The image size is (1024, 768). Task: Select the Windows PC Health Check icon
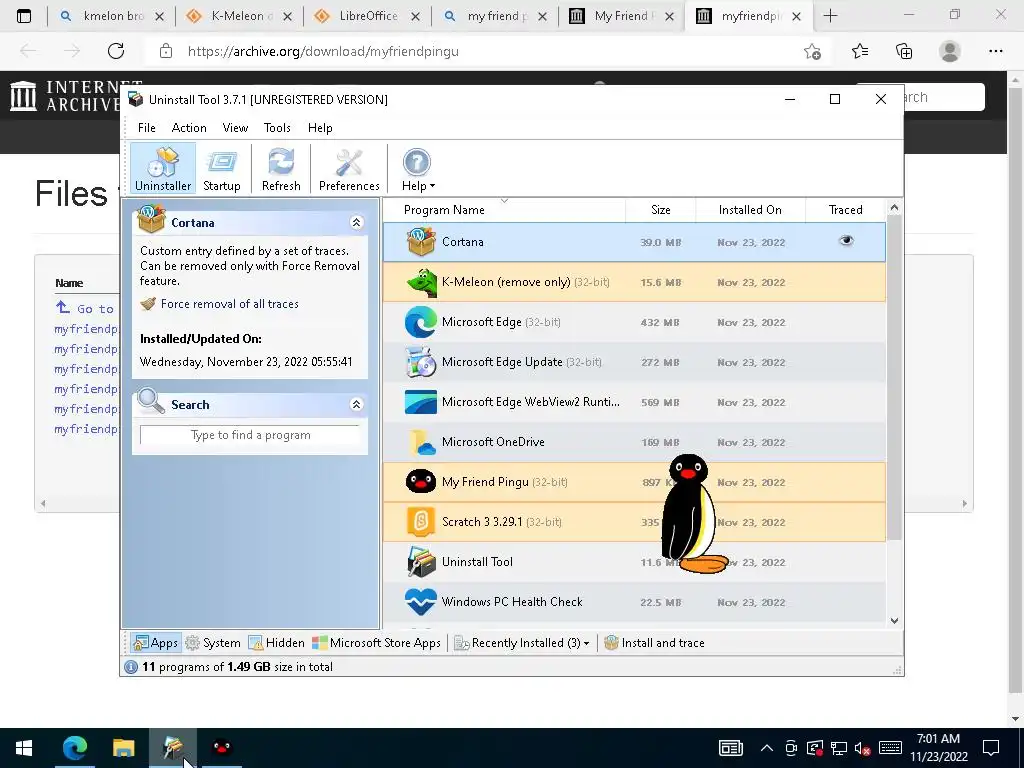coord(421,601)
